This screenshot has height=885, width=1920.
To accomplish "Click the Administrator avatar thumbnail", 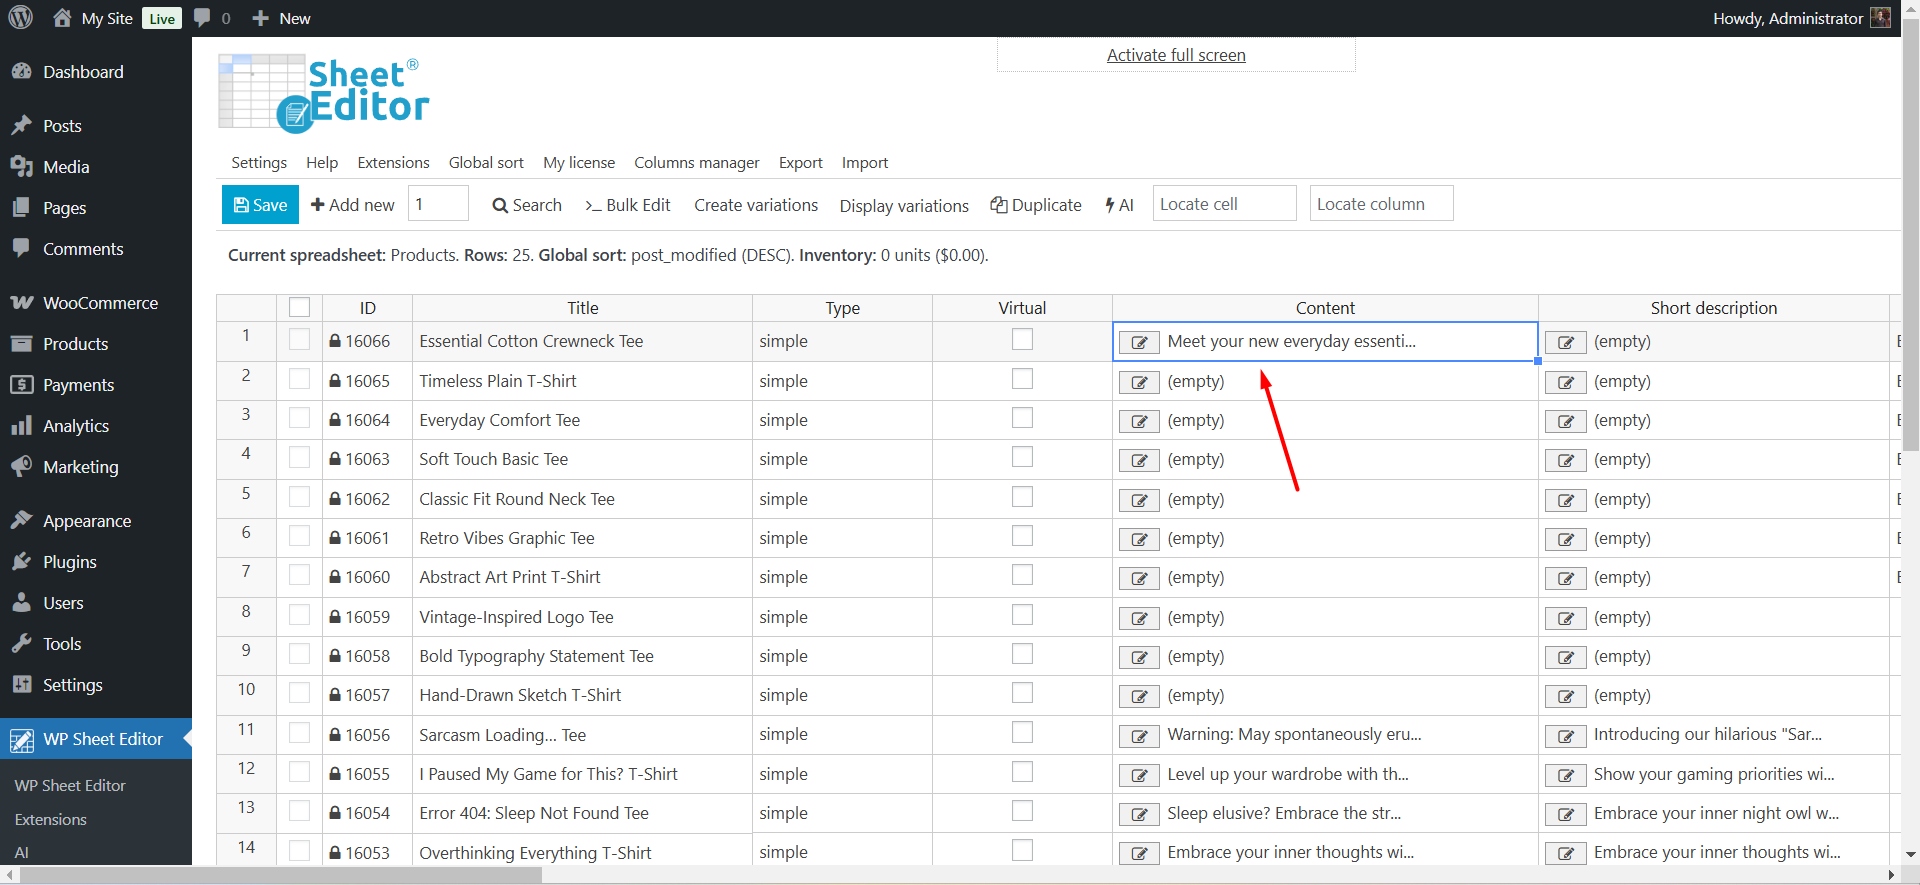I will [x=1880, y=18].
